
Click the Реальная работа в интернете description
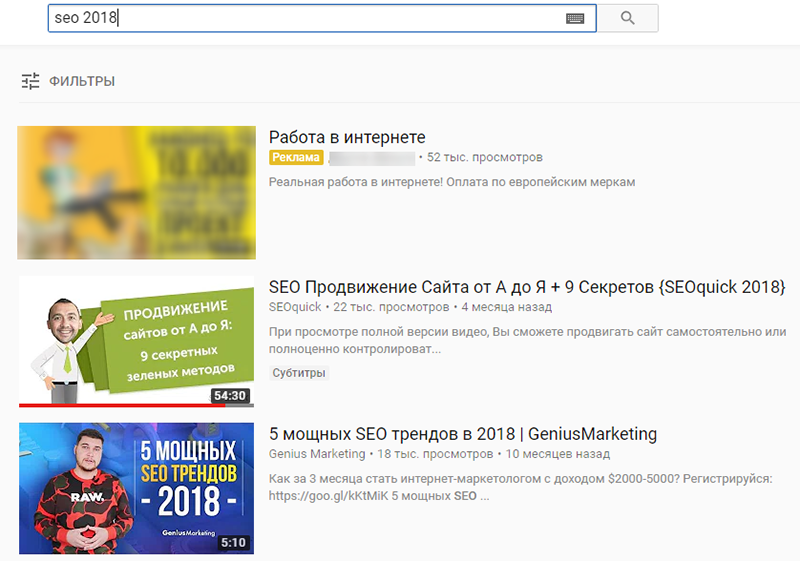pyautogui.click(x=452, y=182)
